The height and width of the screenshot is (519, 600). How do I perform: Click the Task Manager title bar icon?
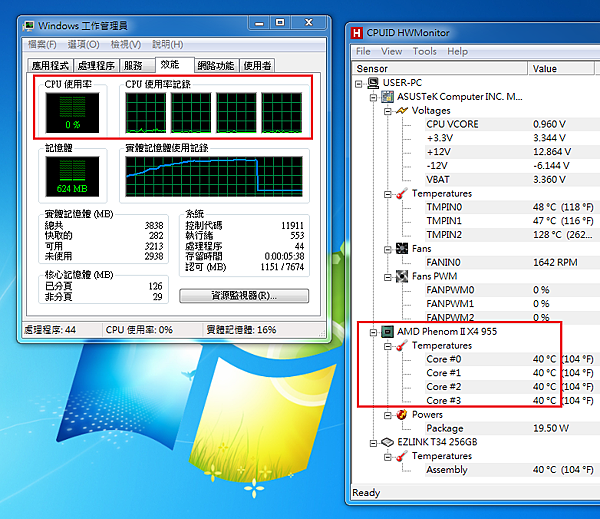click(28, 26)
